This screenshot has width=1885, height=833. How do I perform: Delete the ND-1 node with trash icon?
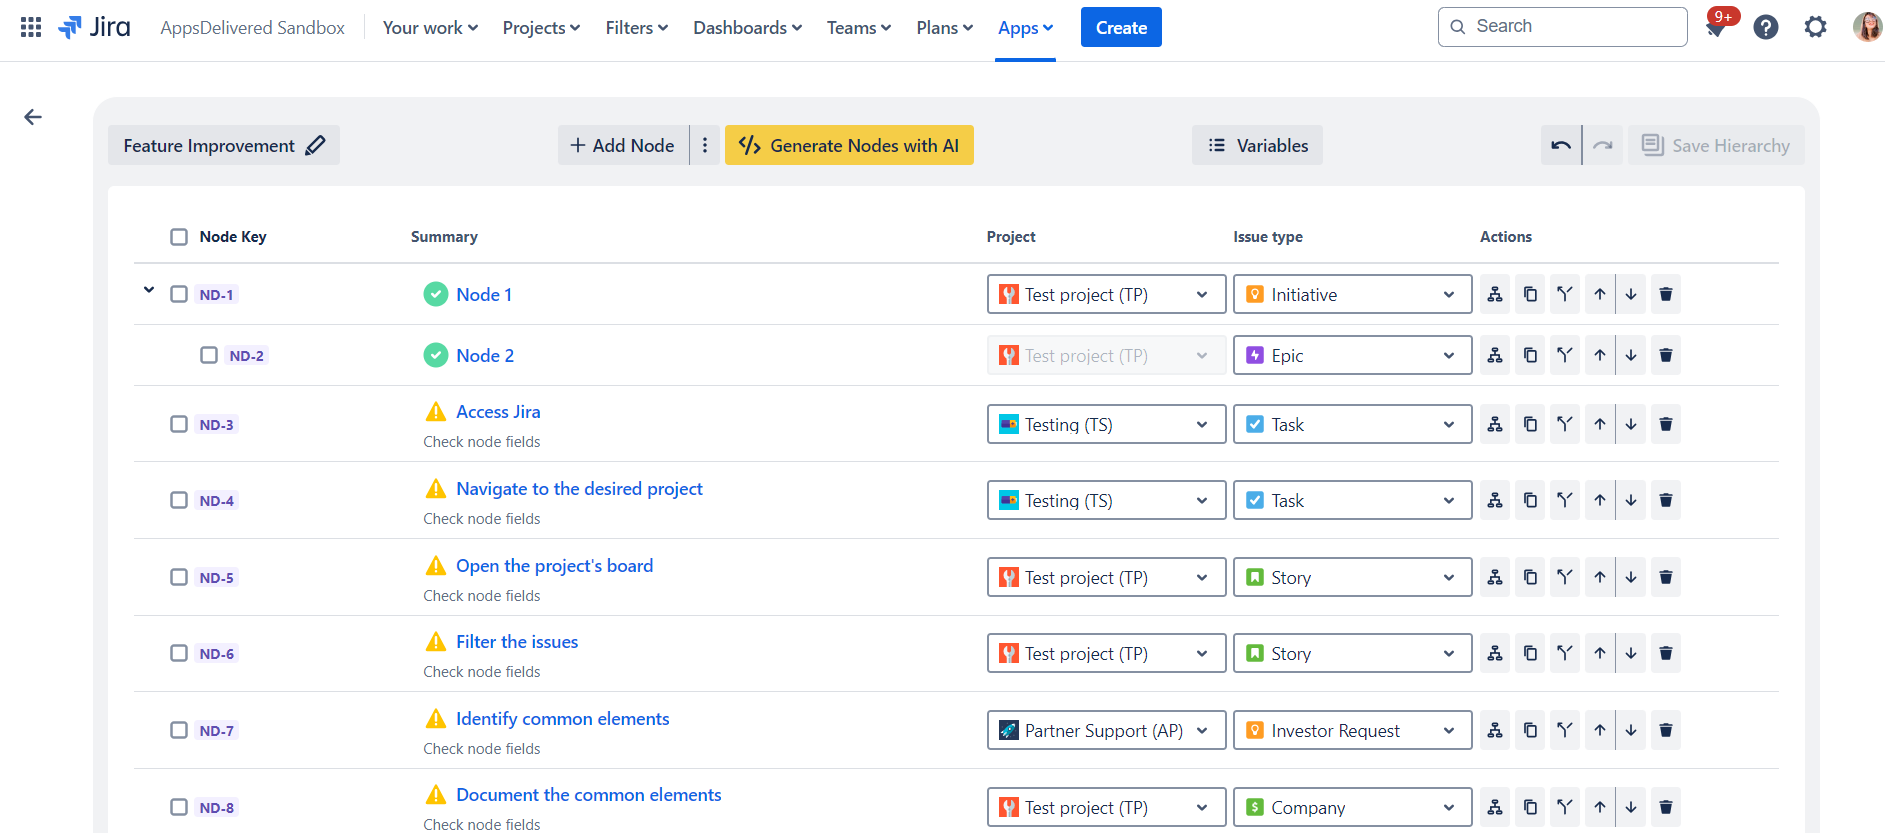coord(1665,294)
